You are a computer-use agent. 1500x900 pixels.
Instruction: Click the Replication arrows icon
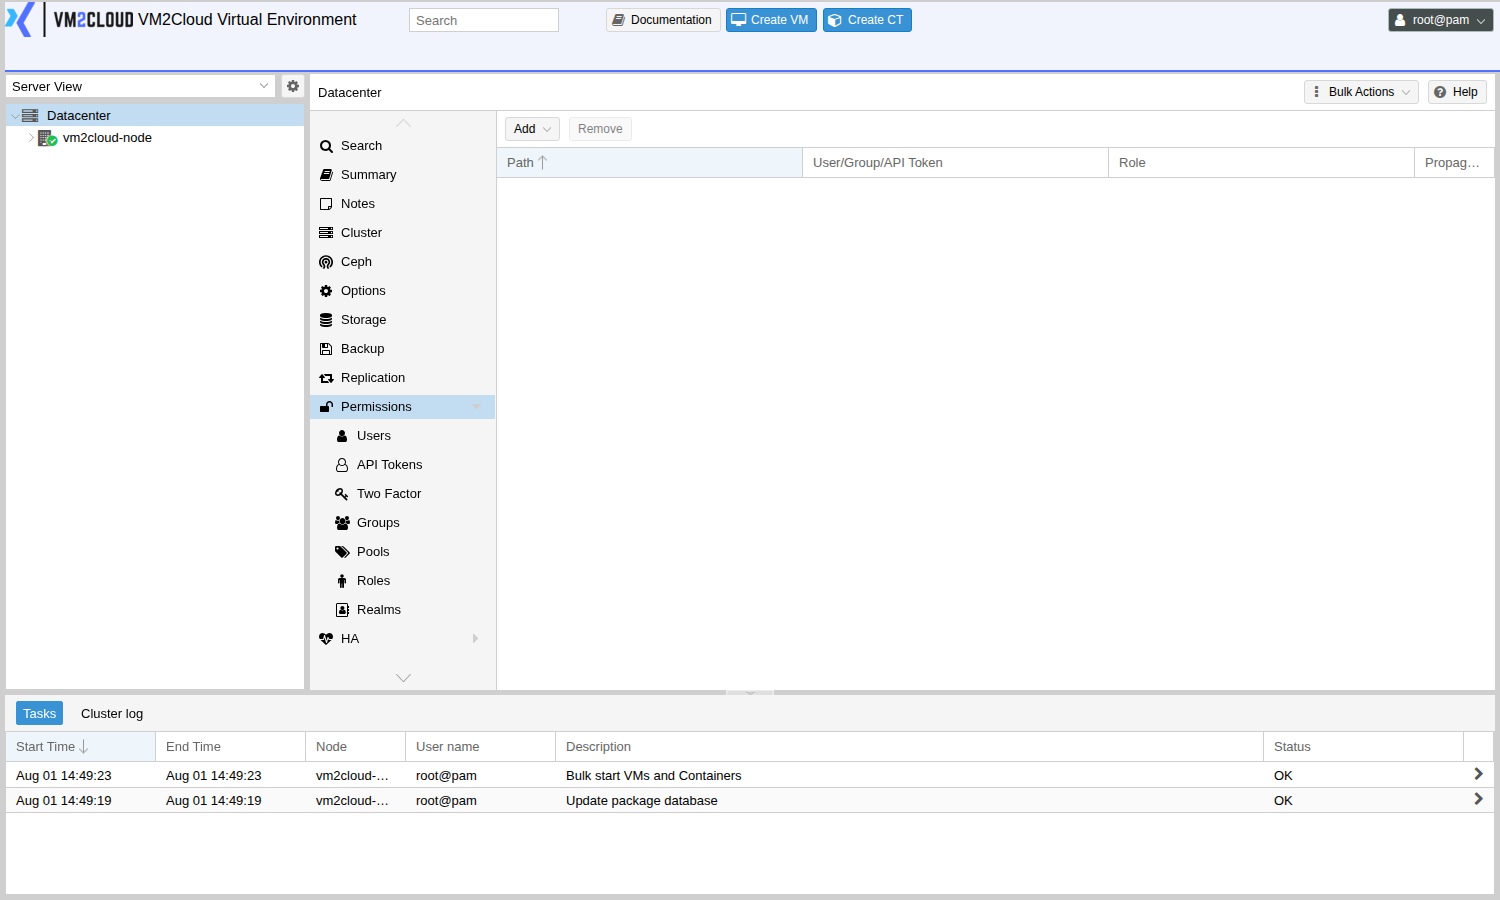click(326, 378)
